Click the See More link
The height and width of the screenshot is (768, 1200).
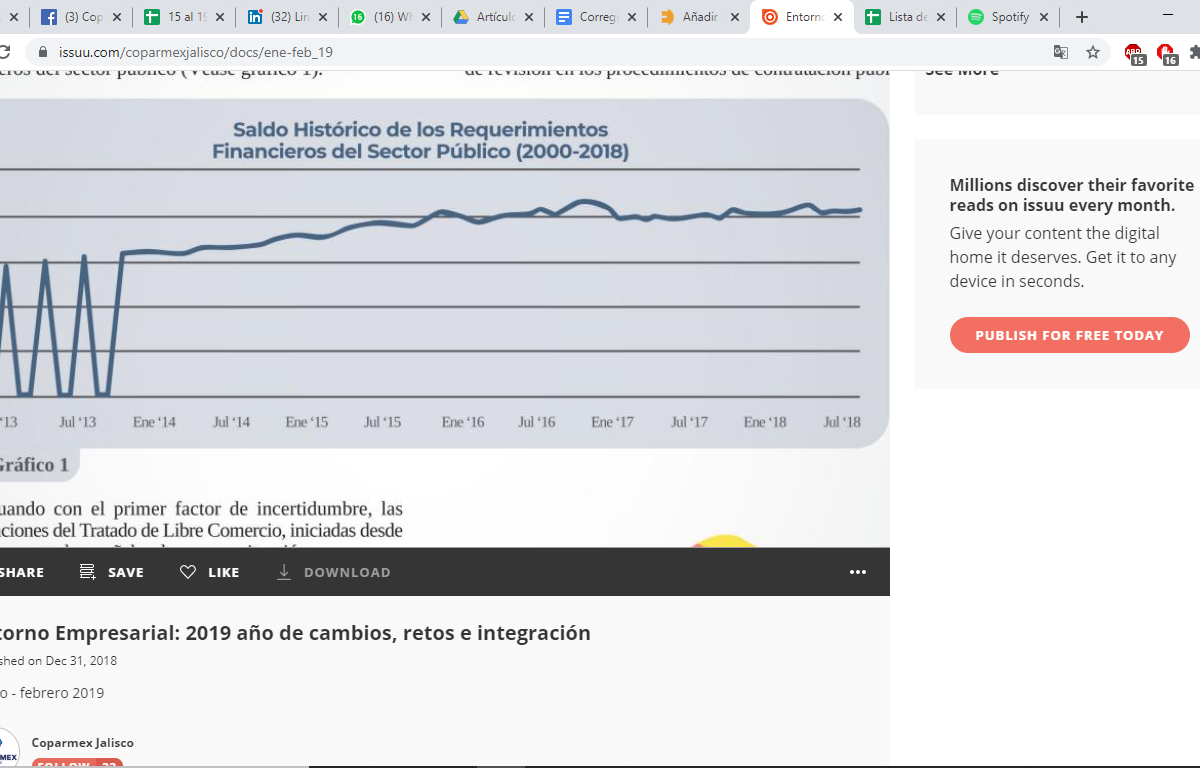click(x=961, y=71)
